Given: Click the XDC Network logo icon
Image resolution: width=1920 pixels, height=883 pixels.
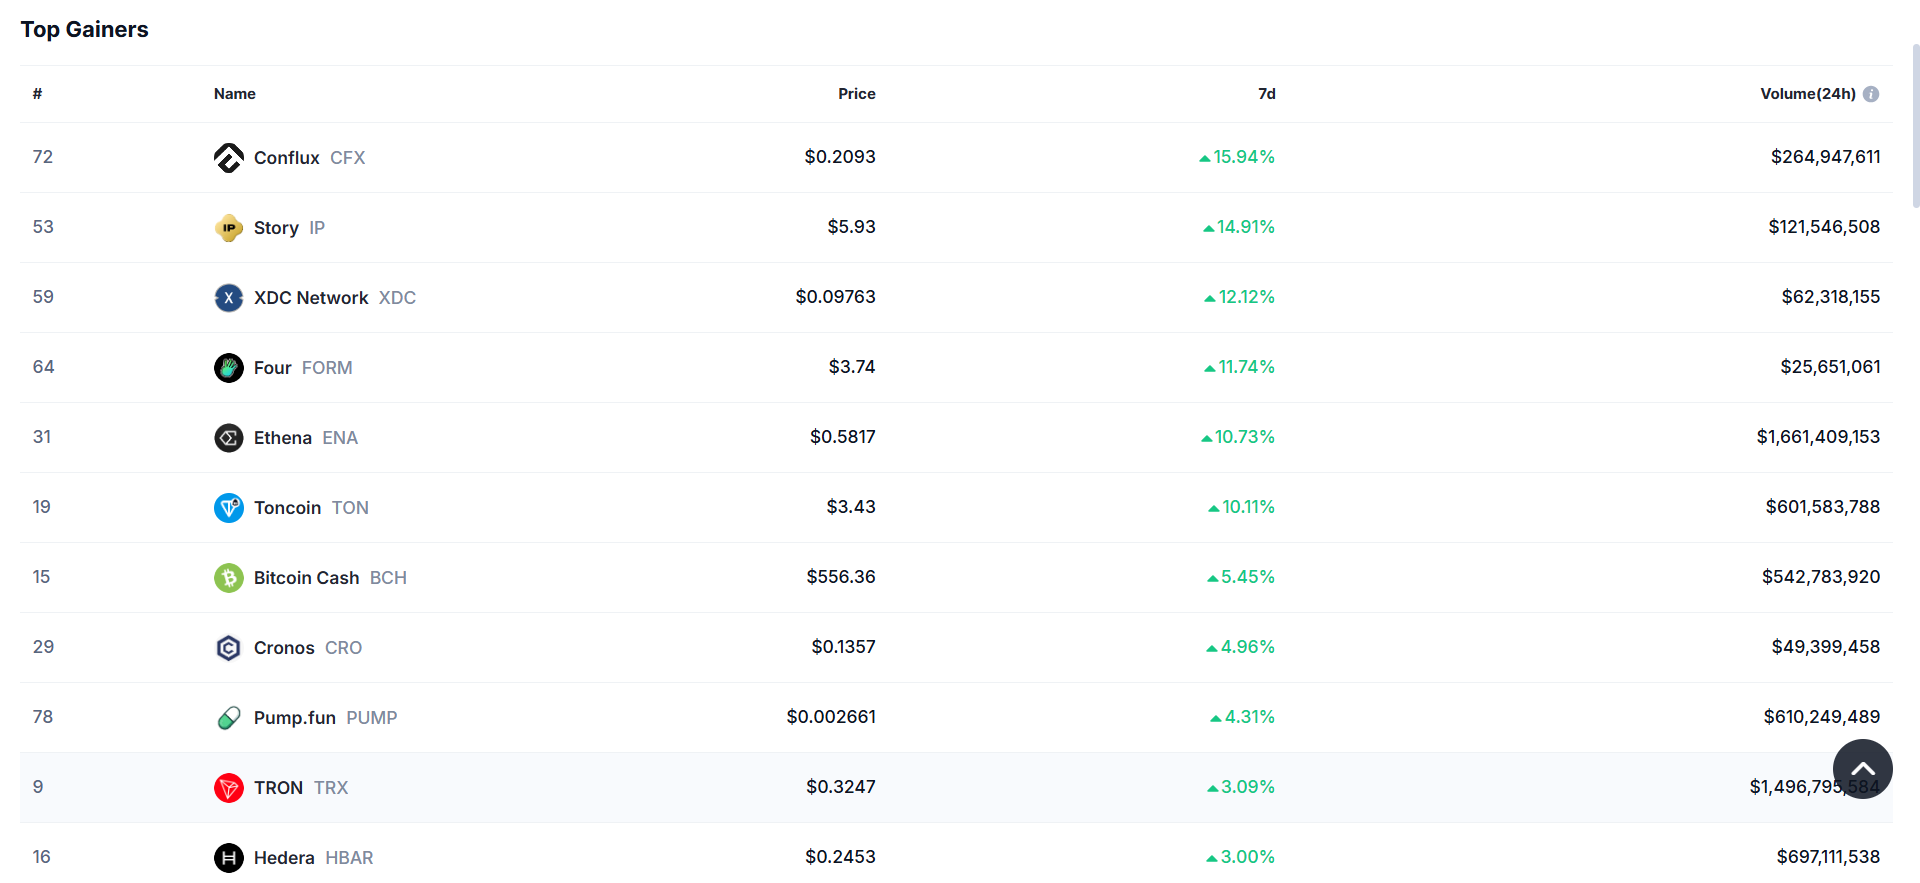Looking at the screenshot, I should (x=228, y=298).
